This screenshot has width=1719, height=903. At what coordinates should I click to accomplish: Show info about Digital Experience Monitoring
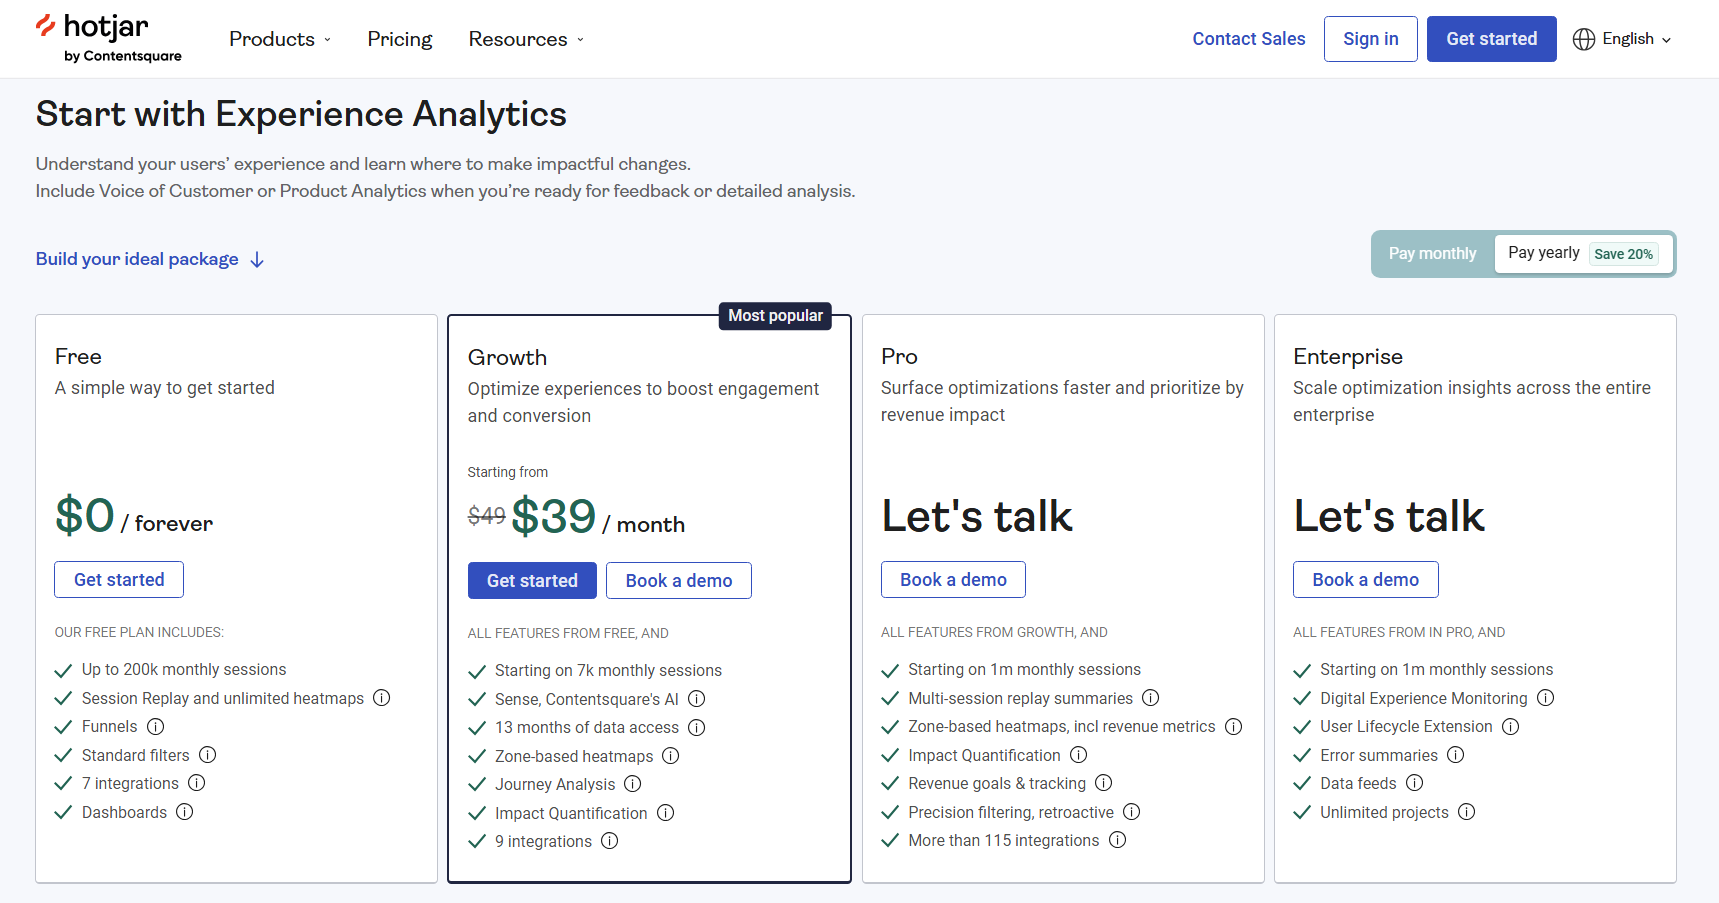[1546, 698]
